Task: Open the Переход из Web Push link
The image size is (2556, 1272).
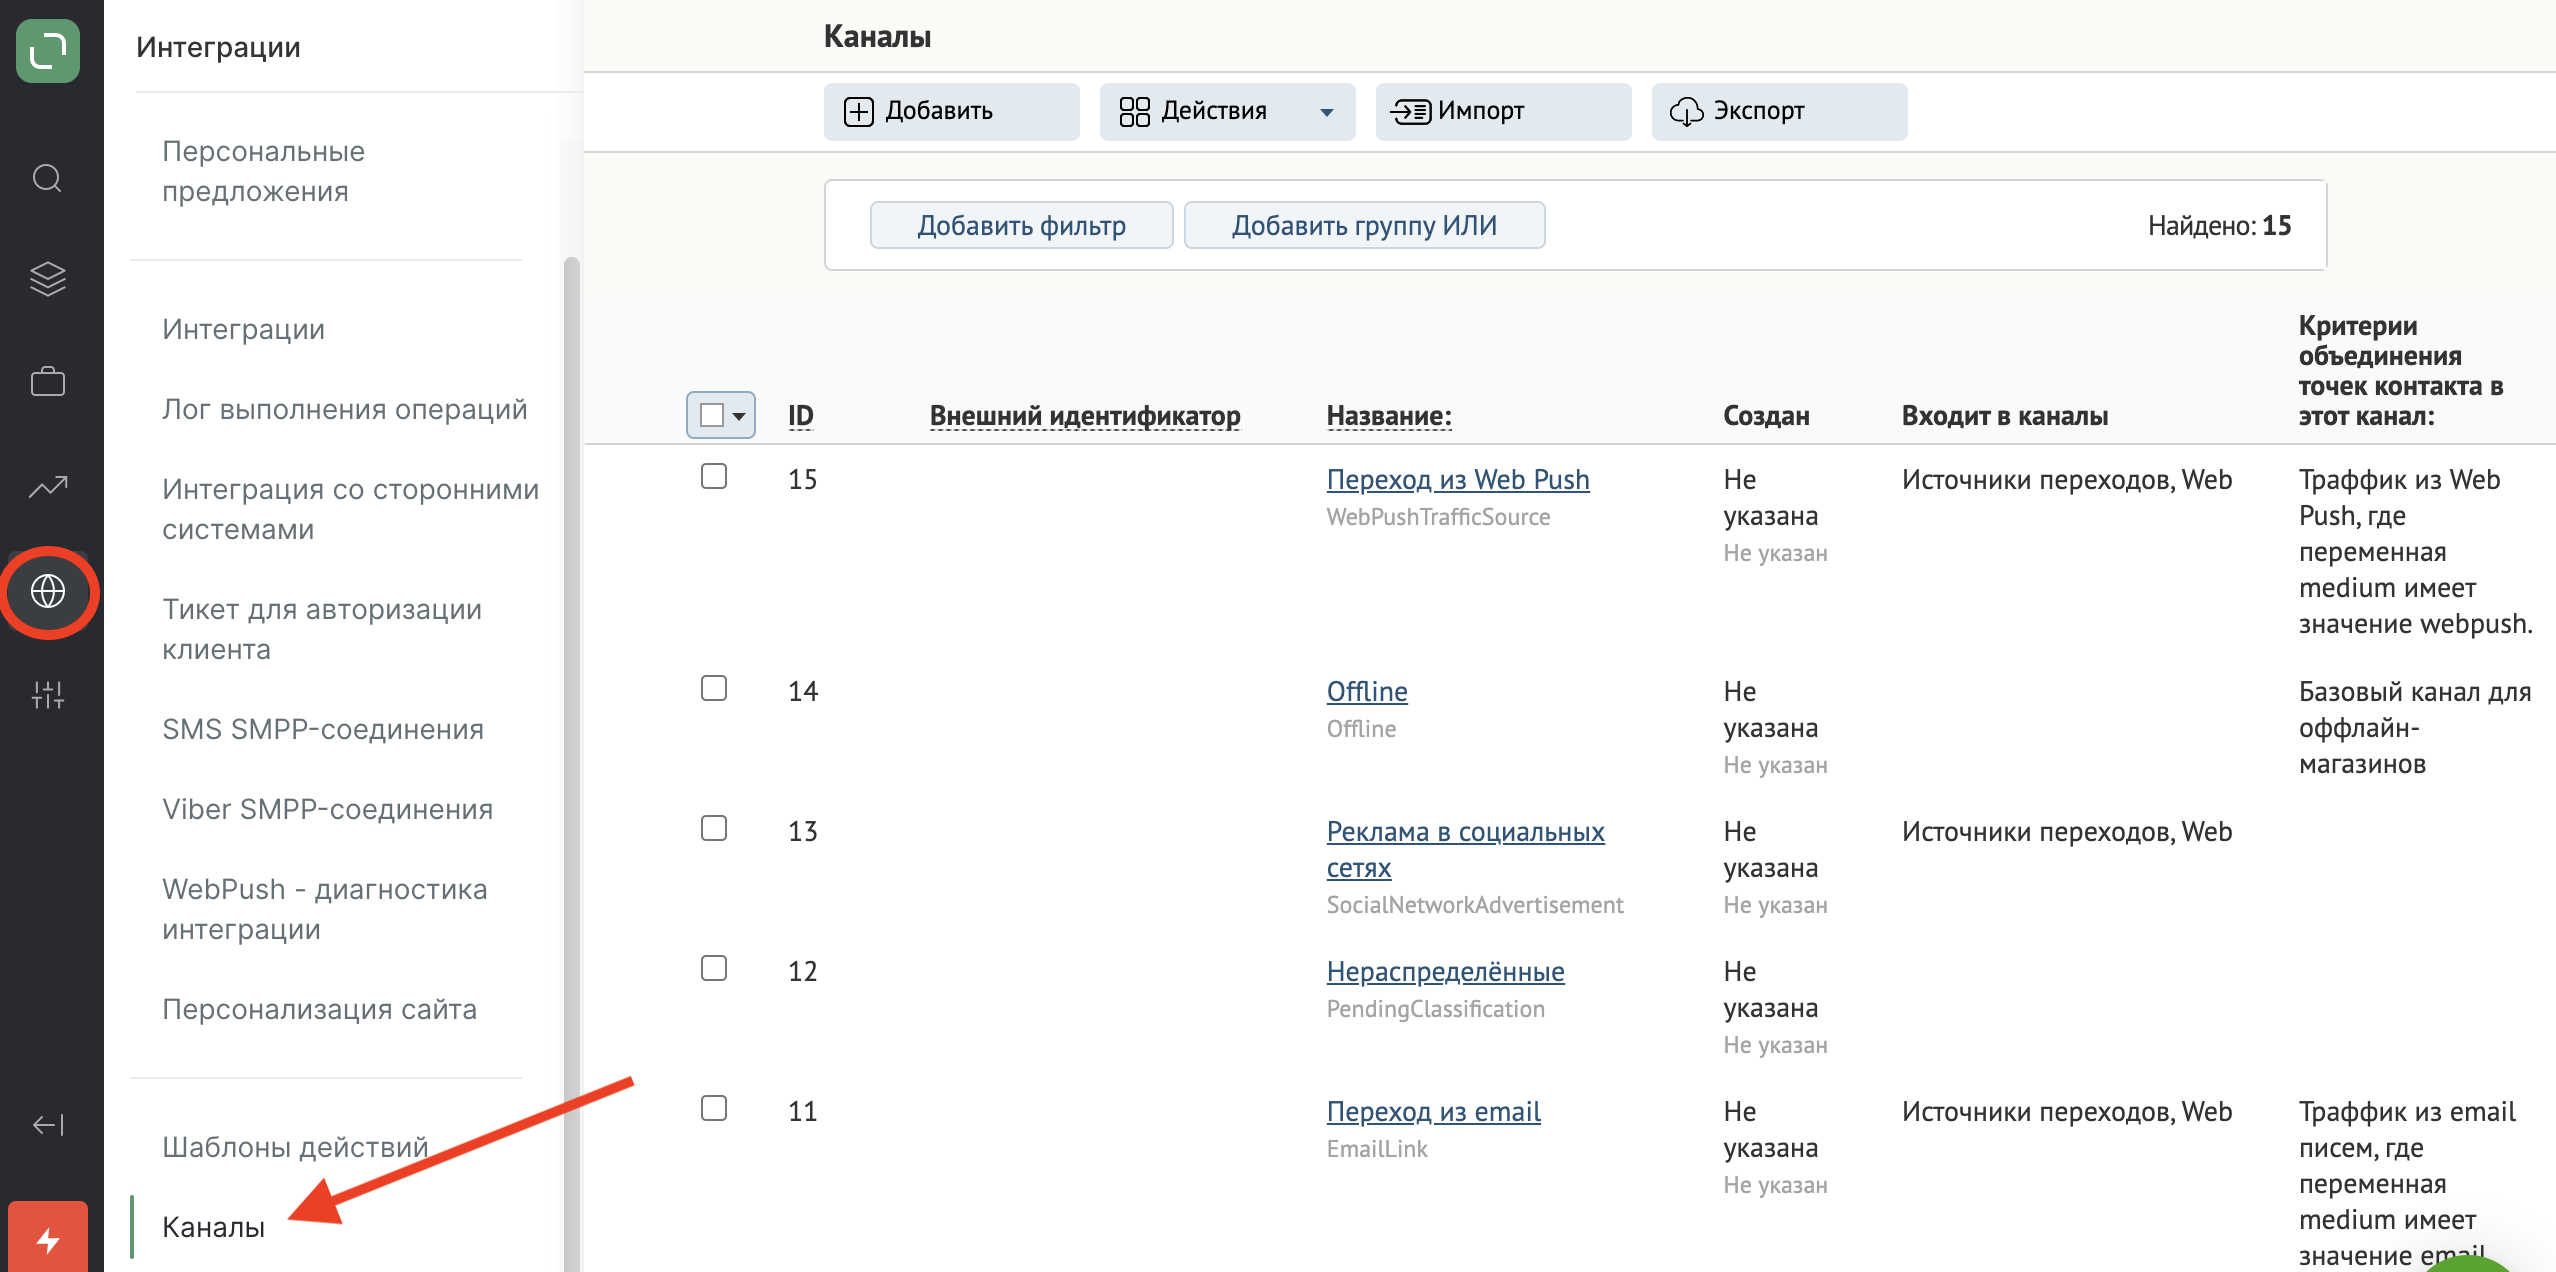Action: coord(1457,479)
